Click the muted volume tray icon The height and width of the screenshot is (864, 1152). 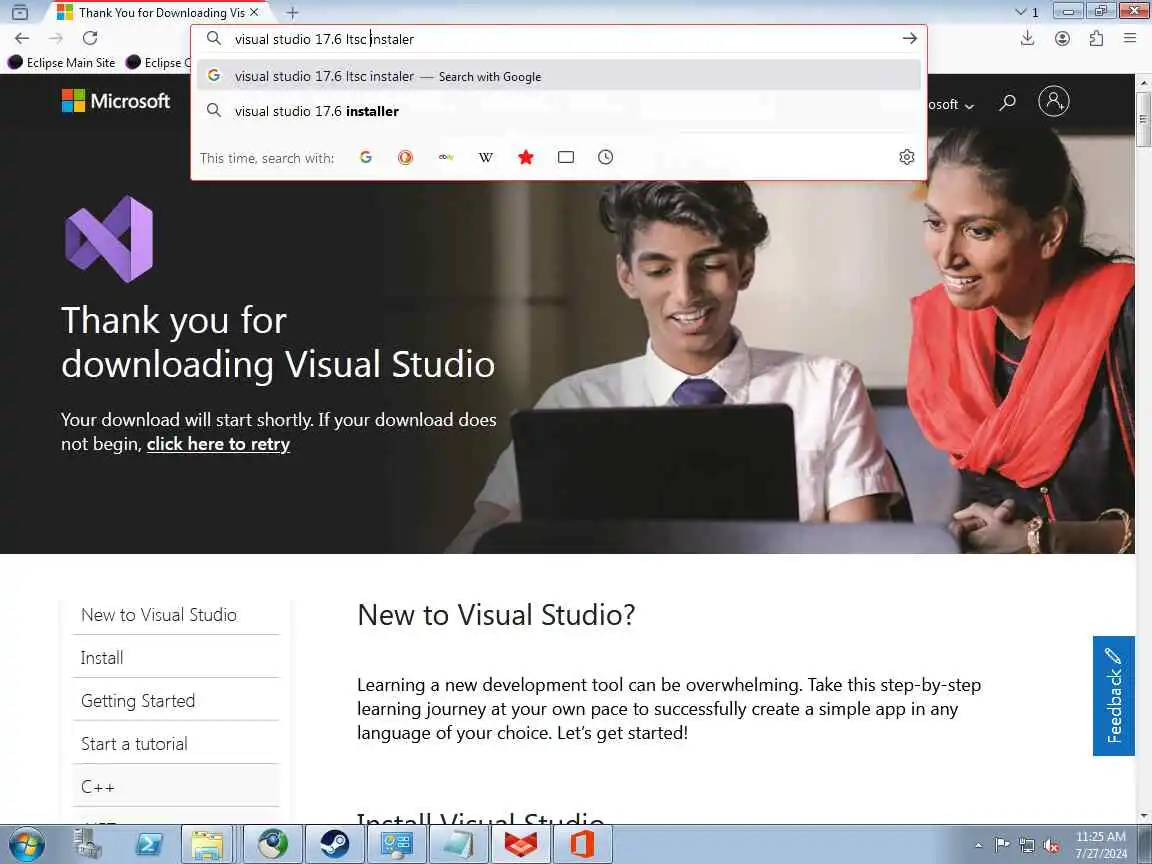tap(1051, 845)
